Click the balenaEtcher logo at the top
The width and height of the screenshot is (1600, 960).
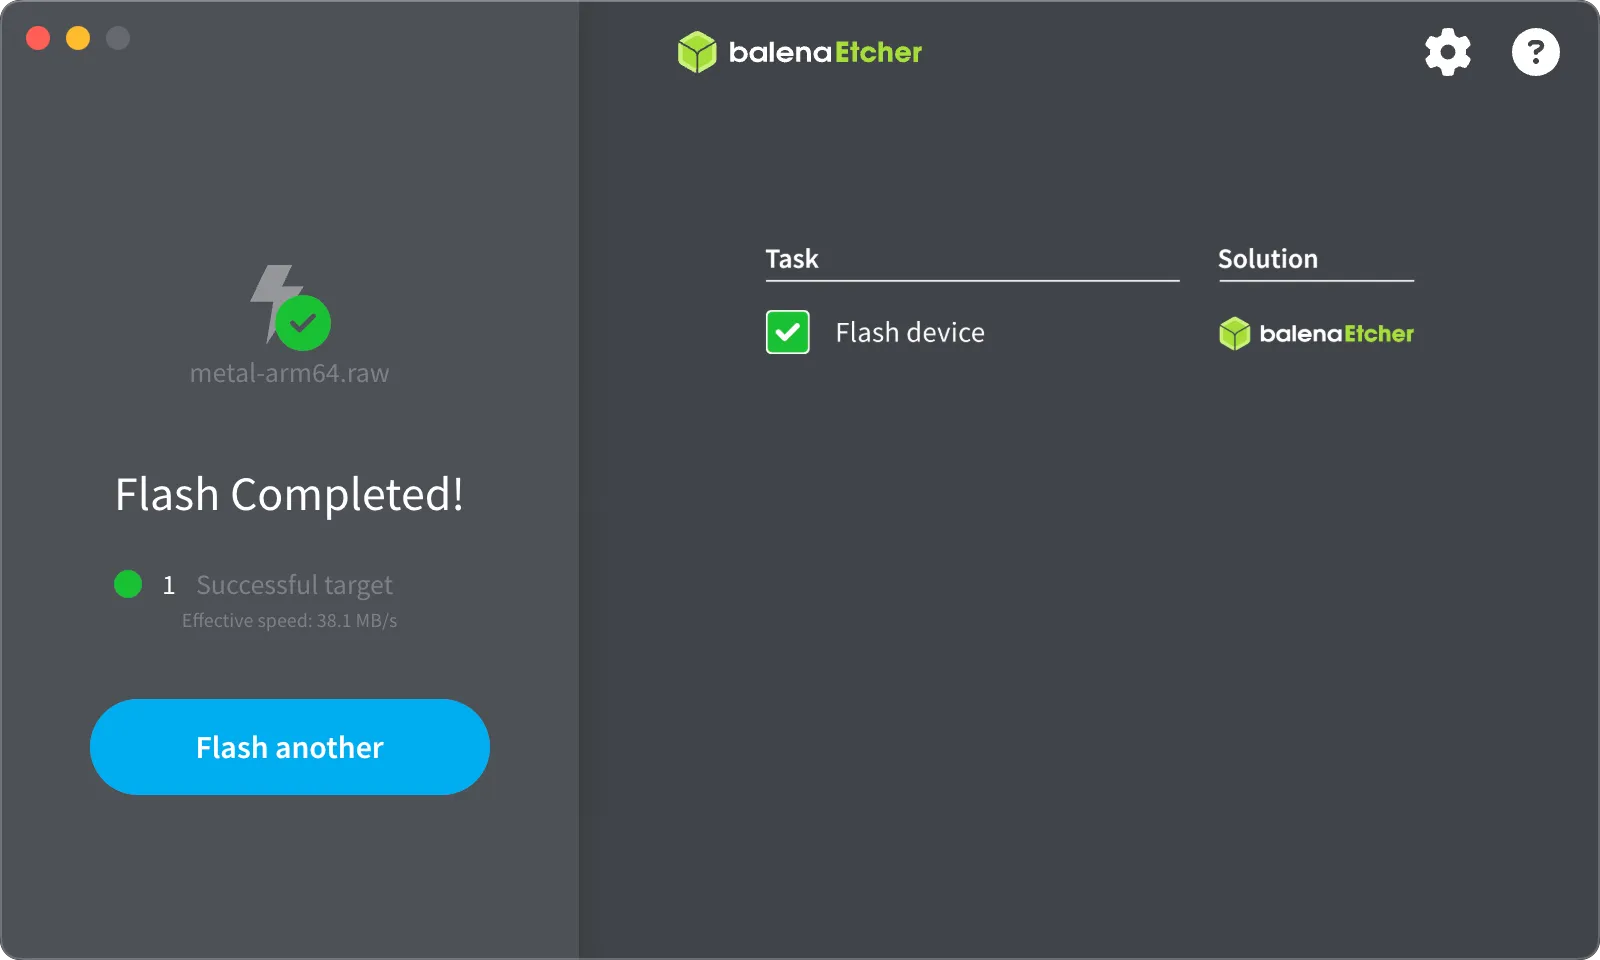click(x=799, y=52)
